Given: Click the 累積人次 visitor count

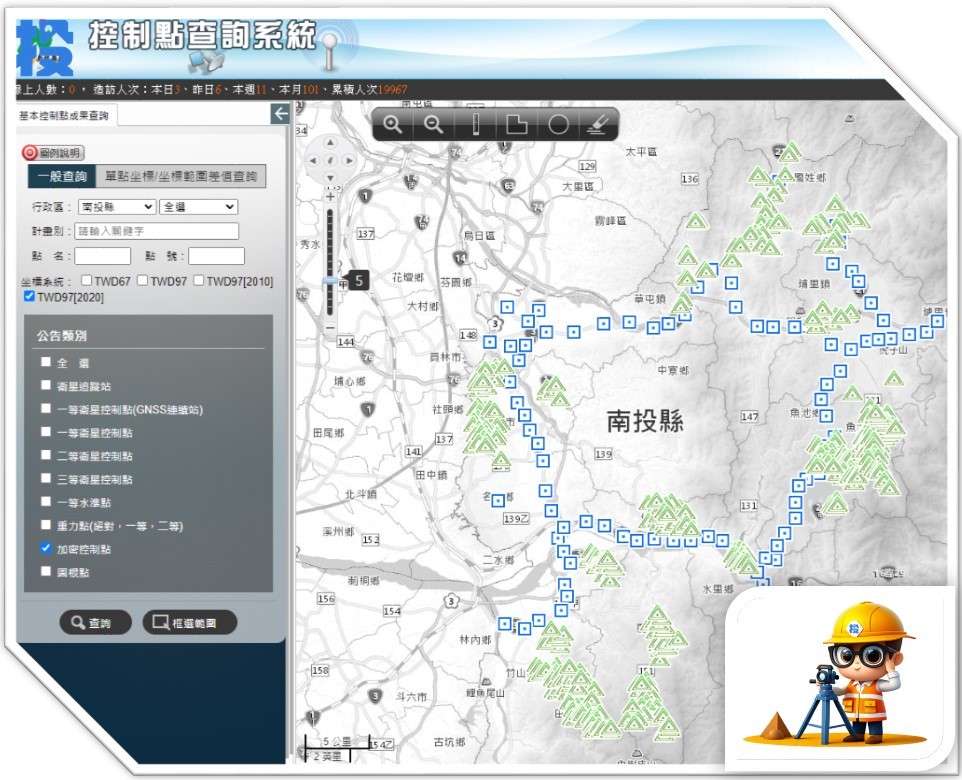Looking at the screenshot, I should [369, 90].
